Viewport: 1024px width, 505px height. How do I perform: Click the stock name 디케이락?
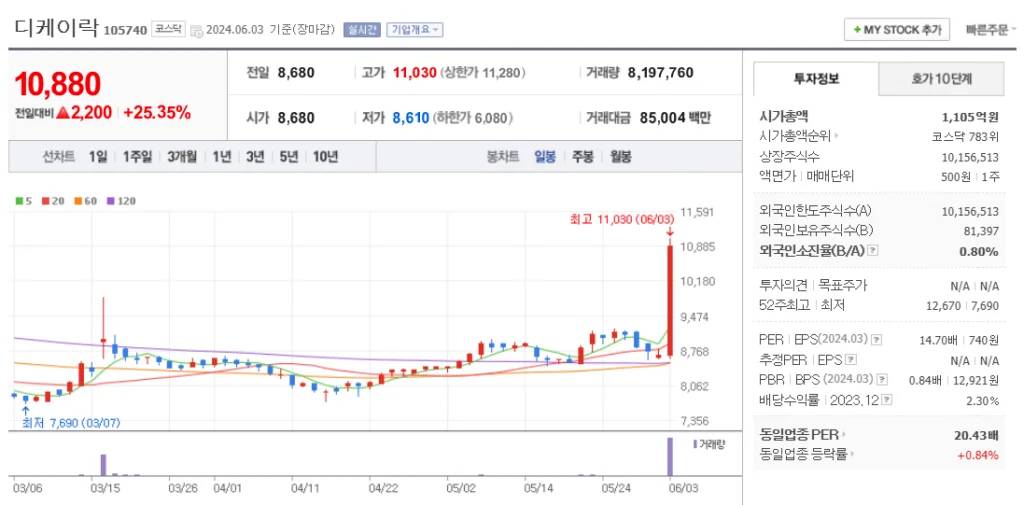click(x=56, y=29)
